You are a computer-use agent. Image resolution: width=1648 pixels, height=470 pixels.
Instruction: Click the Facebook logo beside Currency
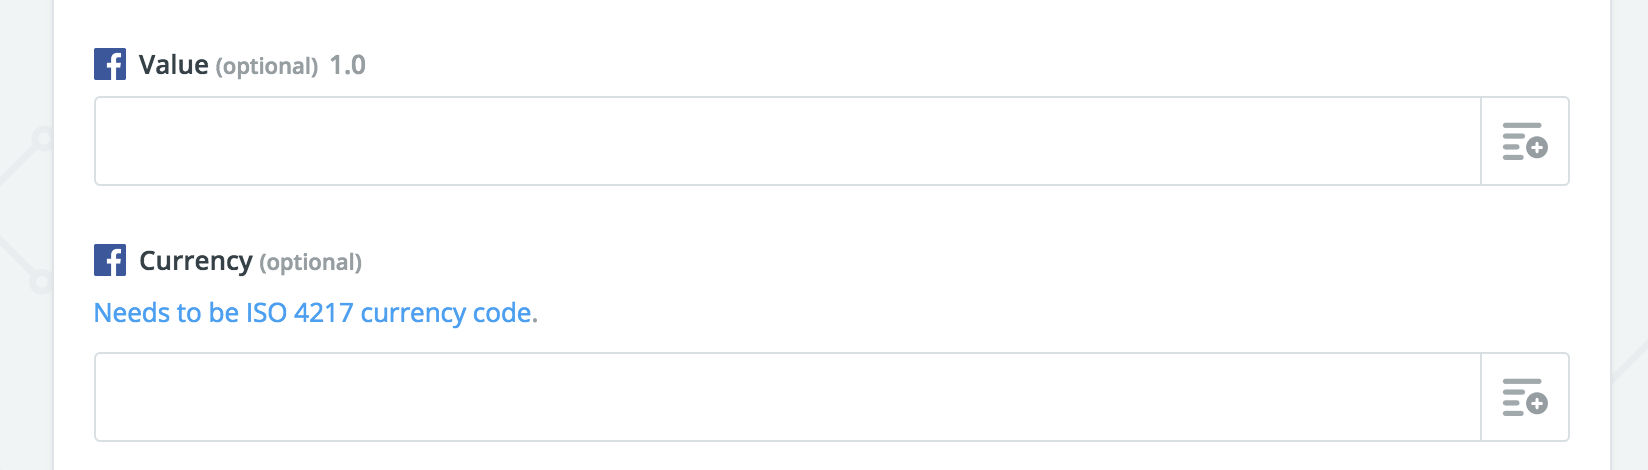[x=110, y=260]
